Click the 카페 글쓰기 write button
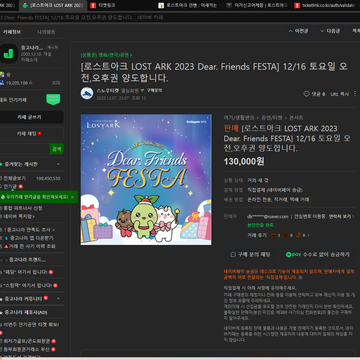This screenshot has height=360, width=360. click(31, 117)
